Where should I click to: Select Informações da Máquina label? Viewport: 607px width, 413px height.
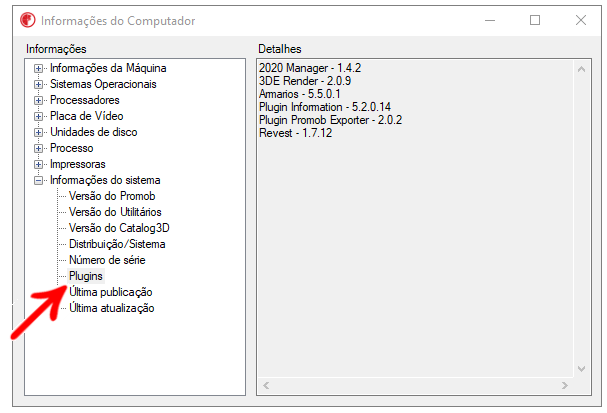(x=108, y=68)
